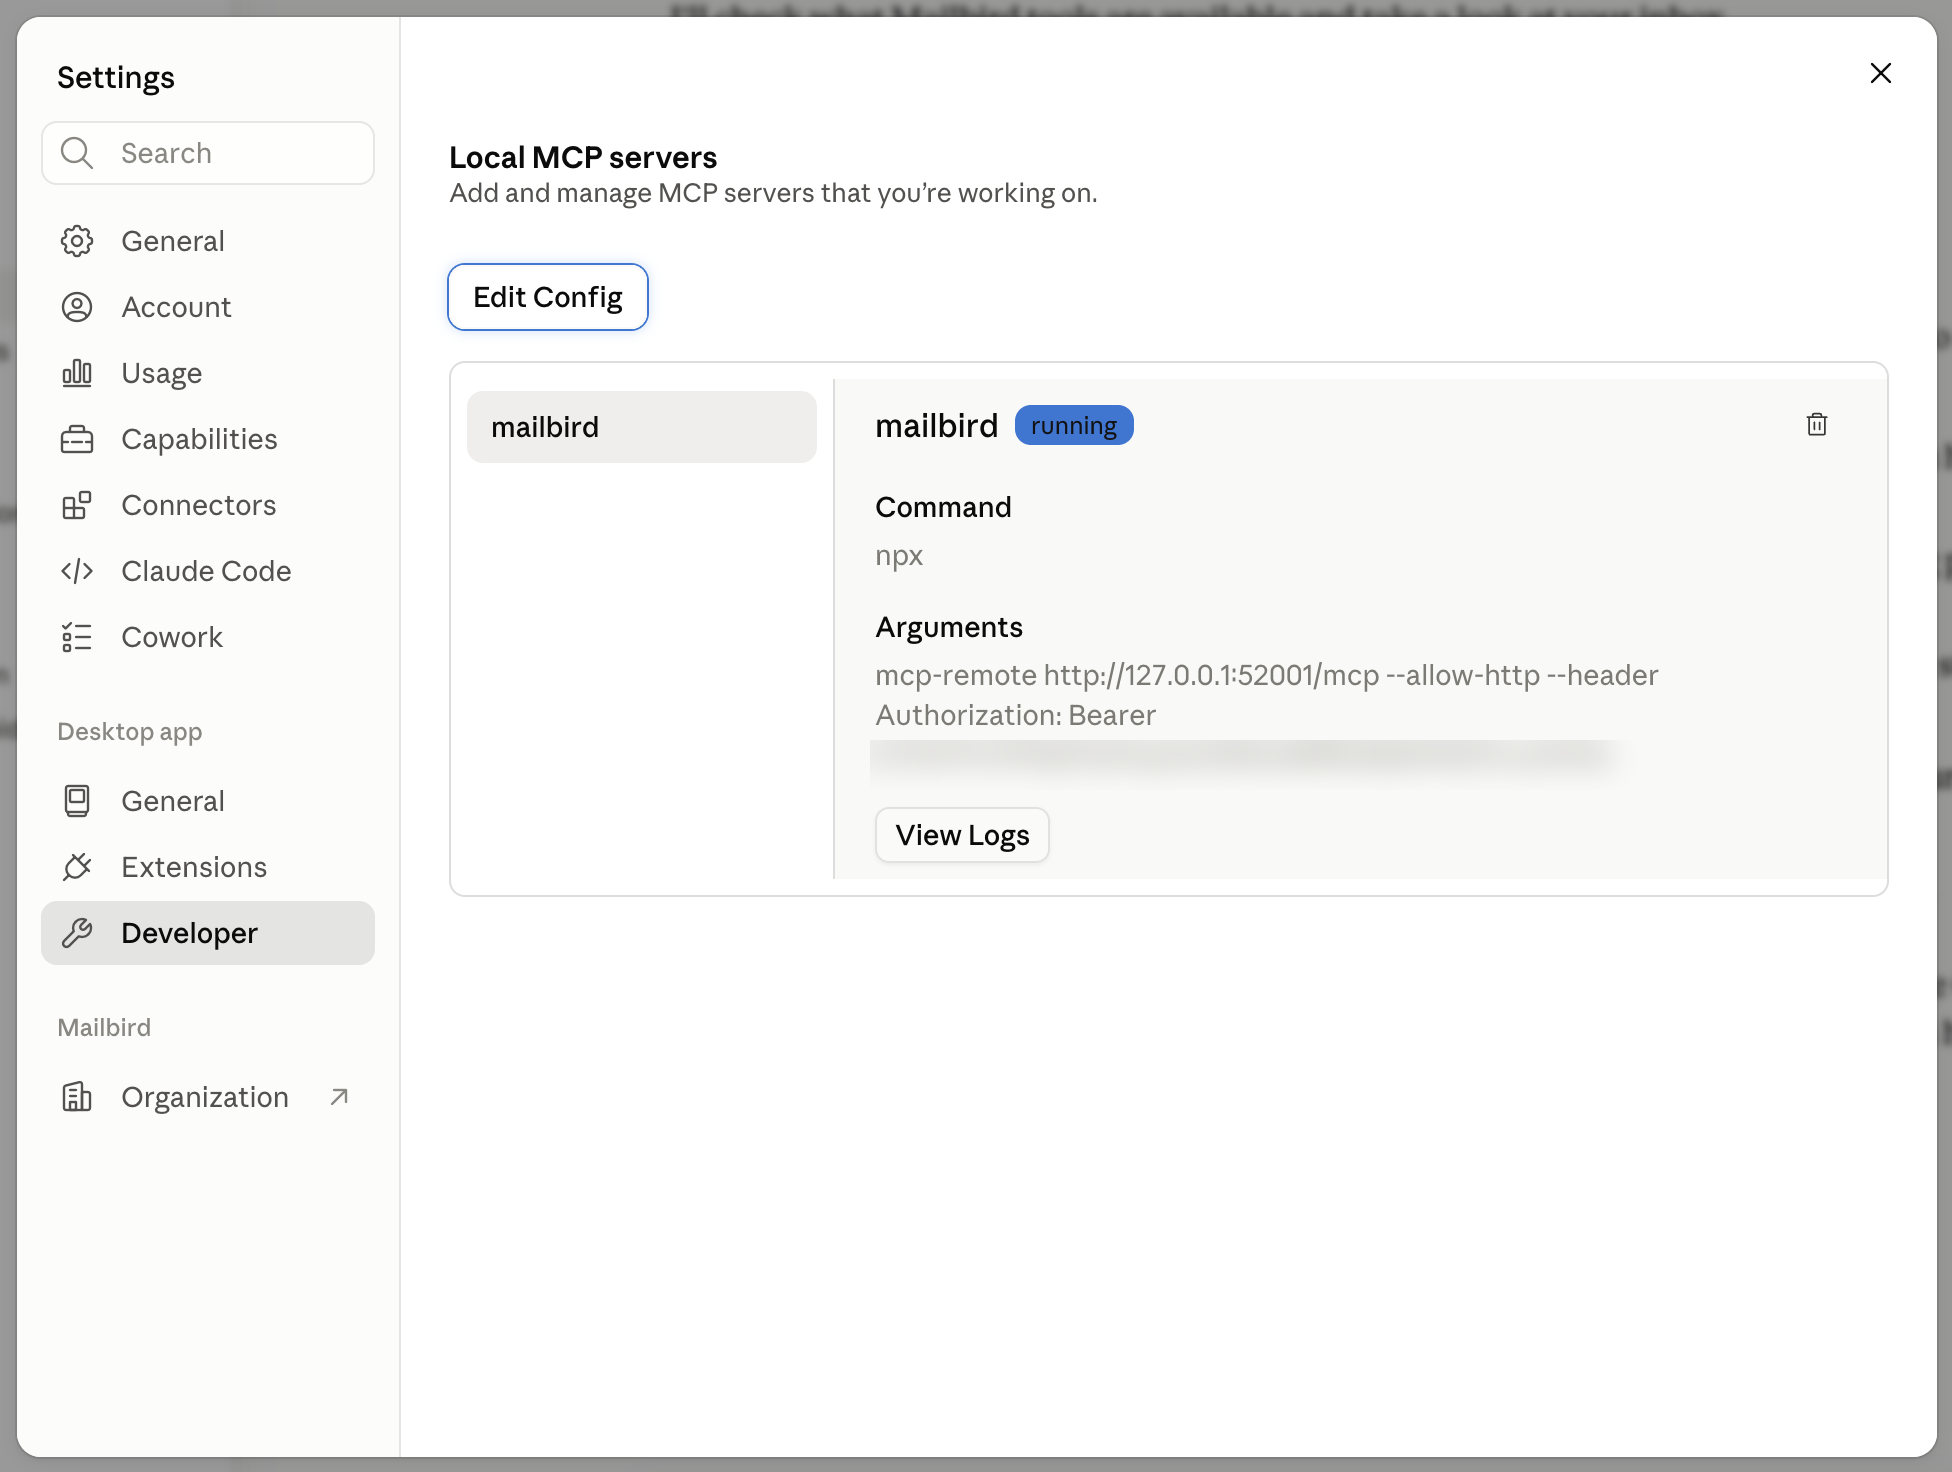Click the external link arrow beside Organization

[339, 1097]
